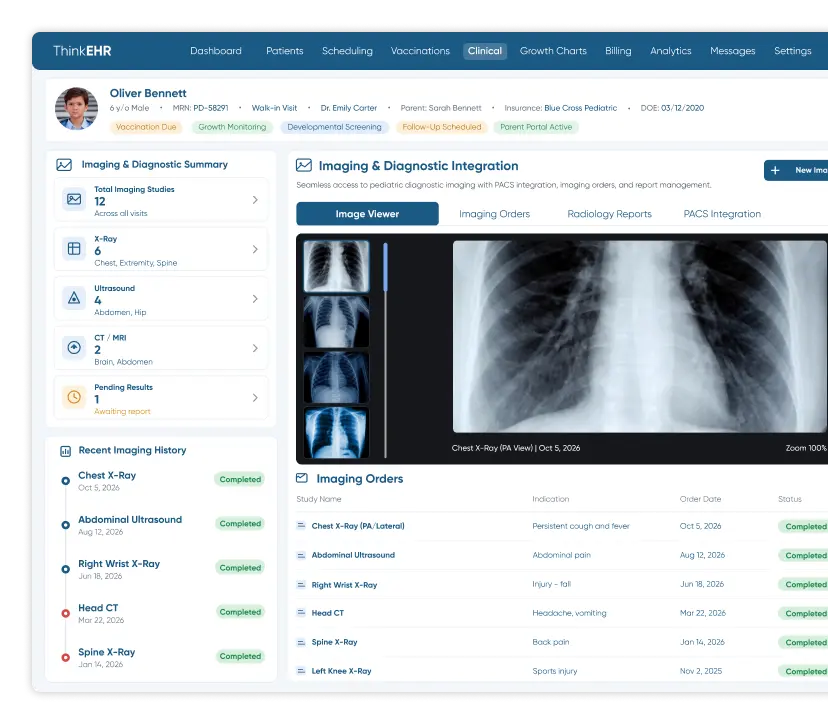
Task: Click the Growth Monitoring tag
Action: 232,127
